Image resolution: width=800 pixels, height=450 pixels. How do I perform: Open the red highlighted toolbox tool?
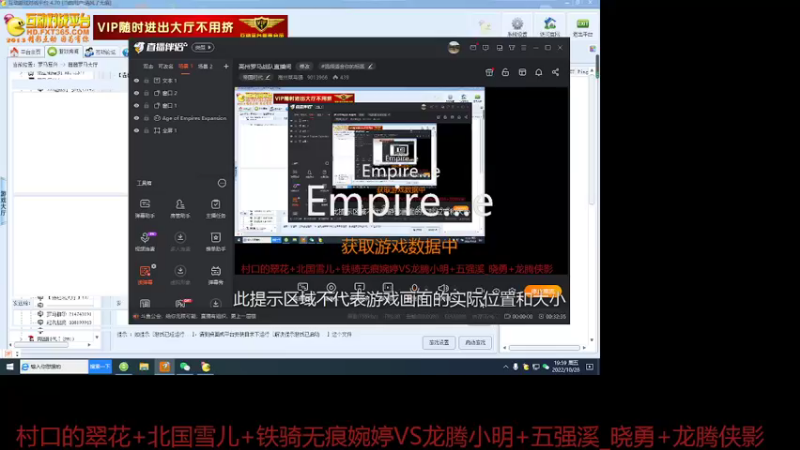point(145,274)
